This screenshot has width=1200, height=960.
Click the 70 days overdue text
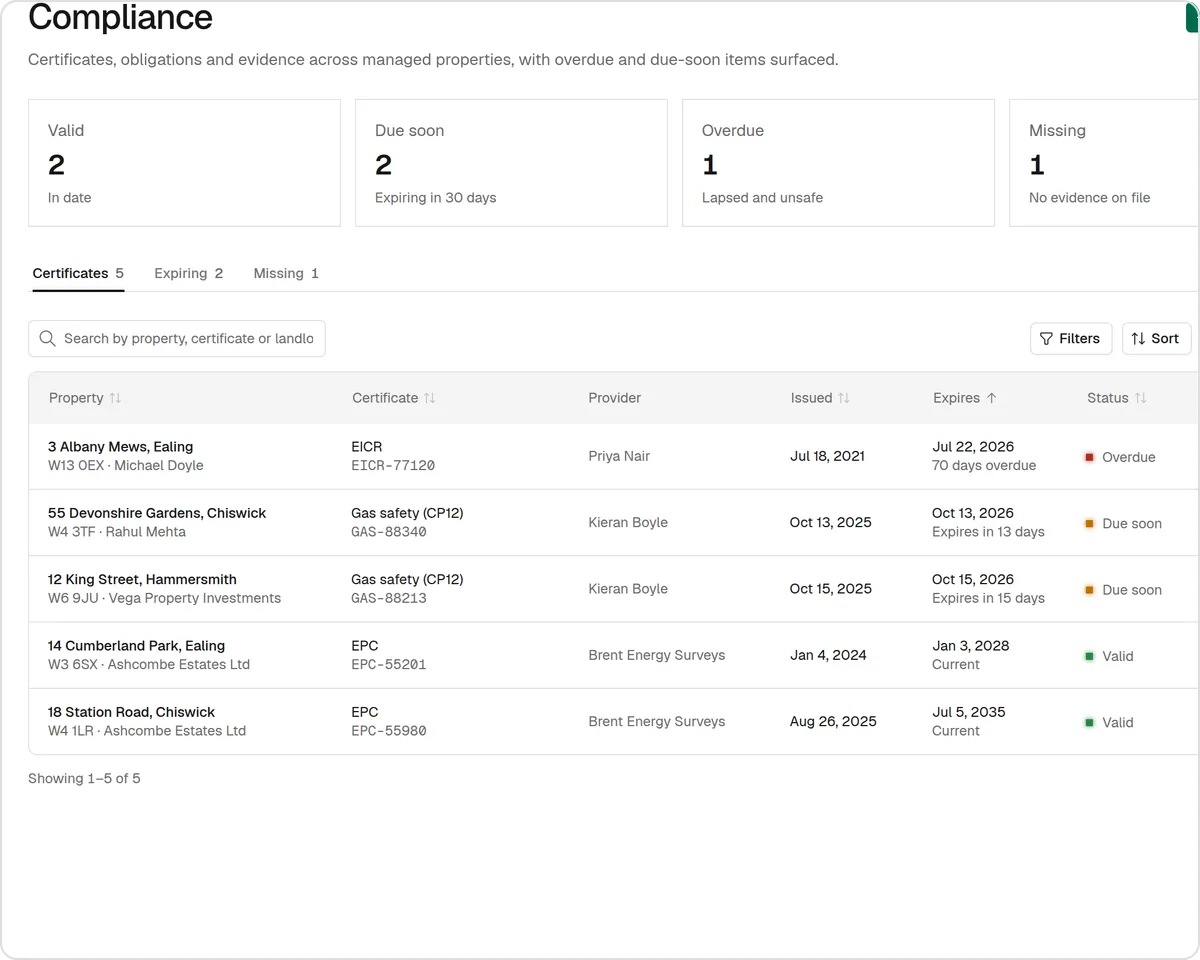[984, 466]
